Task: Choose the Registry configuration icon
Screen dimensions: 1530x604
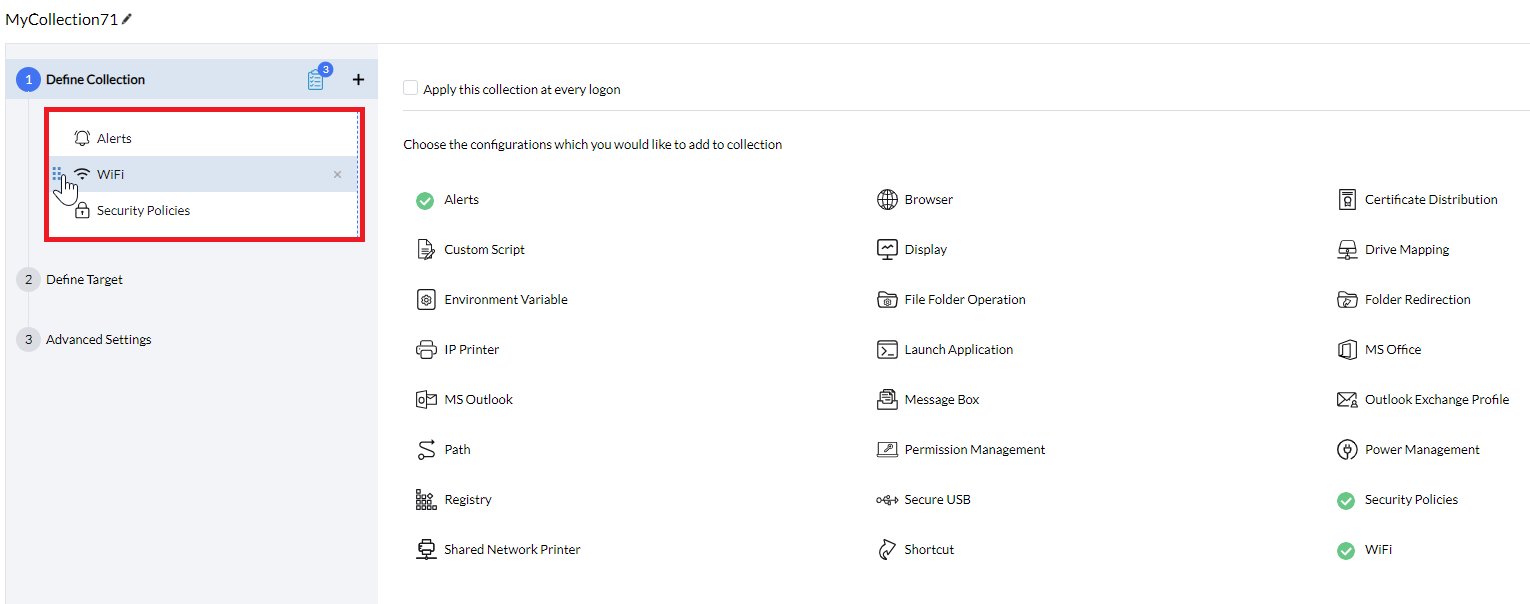Action: (426, 500)
